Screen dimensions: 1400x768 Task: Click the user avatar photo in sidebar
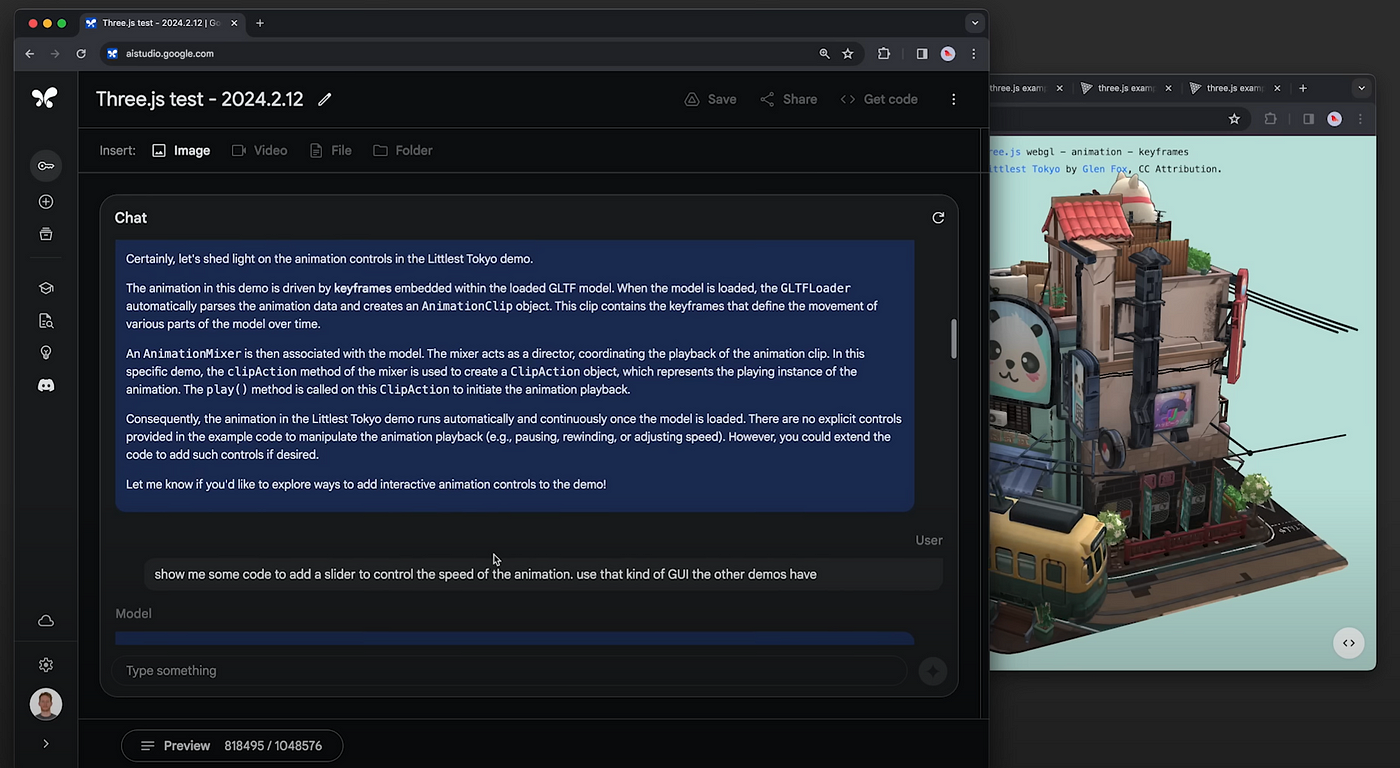(46, 704)
